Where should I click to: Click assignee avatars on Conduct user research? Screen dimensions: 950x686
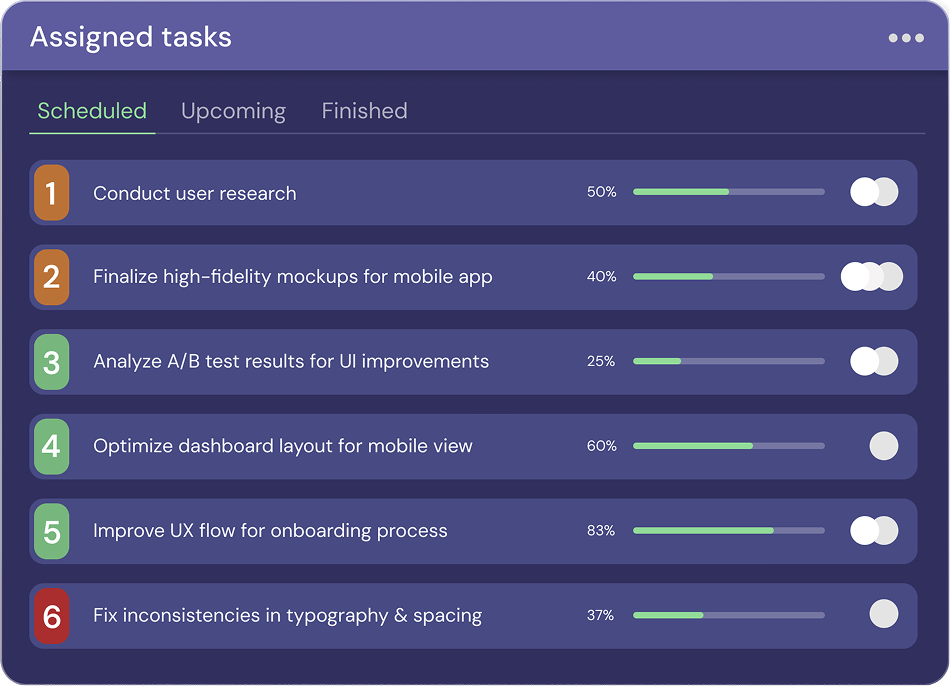click(874, 192)
